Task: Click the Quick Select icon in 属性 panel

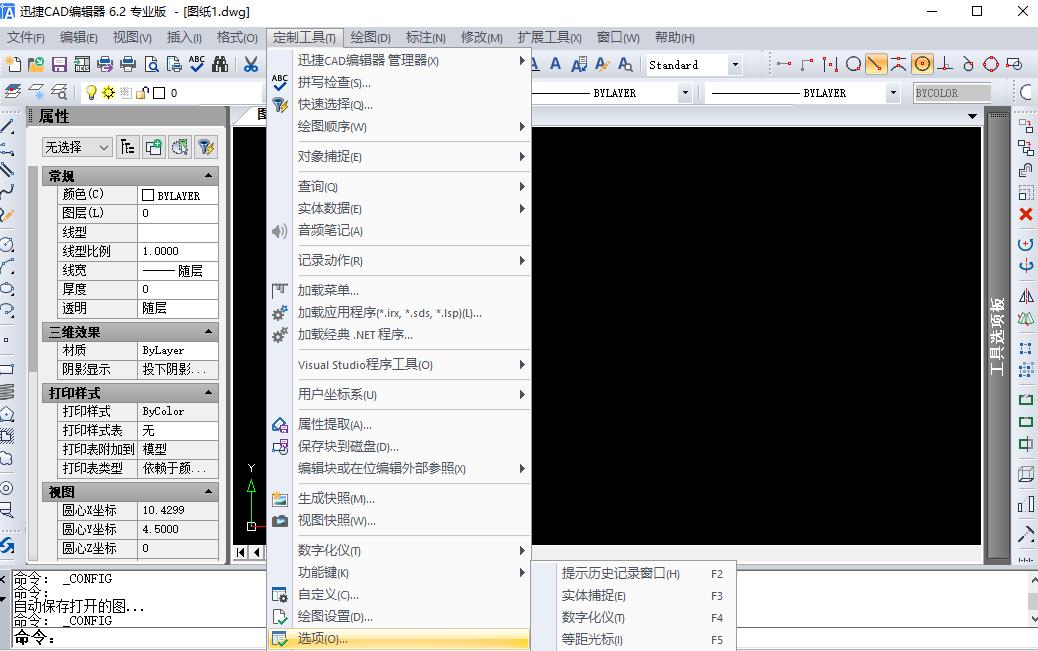Action: (x=205, y=147)
